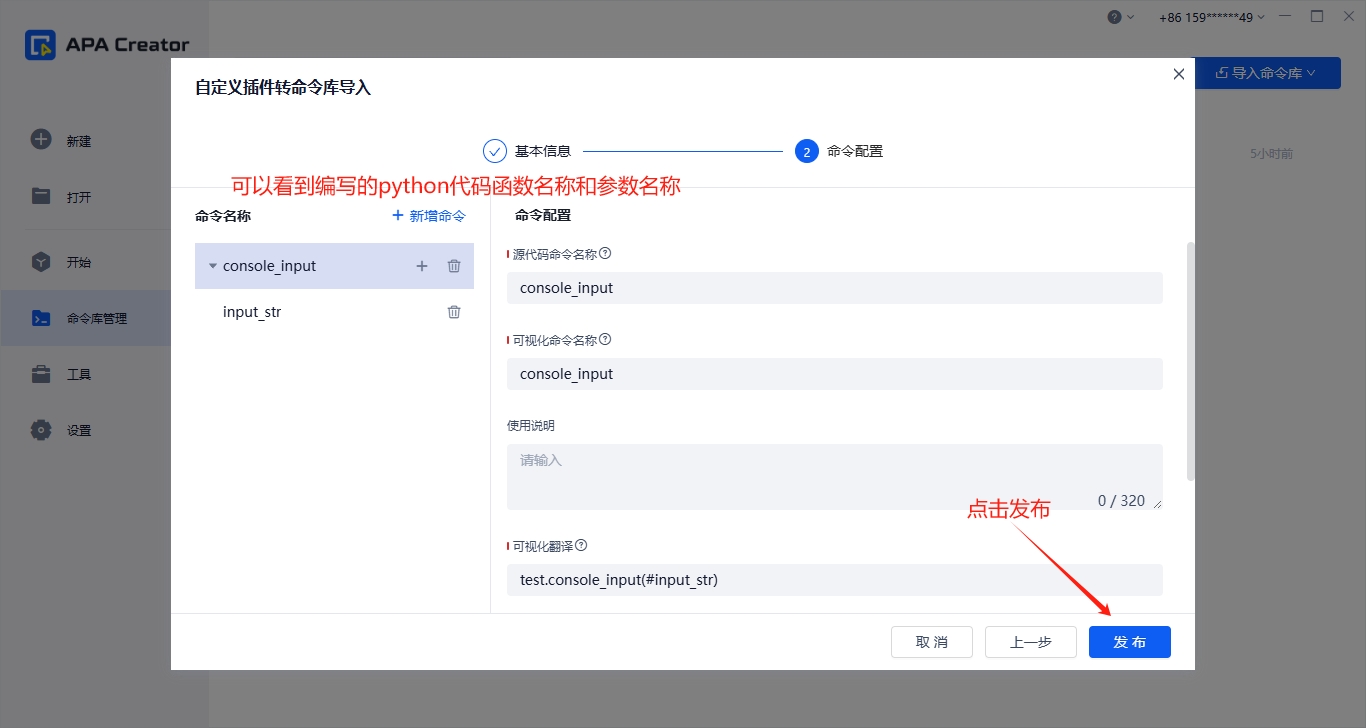Click the 可视化翻译 input field
The image size is (1366, 728).
[835, 580]
